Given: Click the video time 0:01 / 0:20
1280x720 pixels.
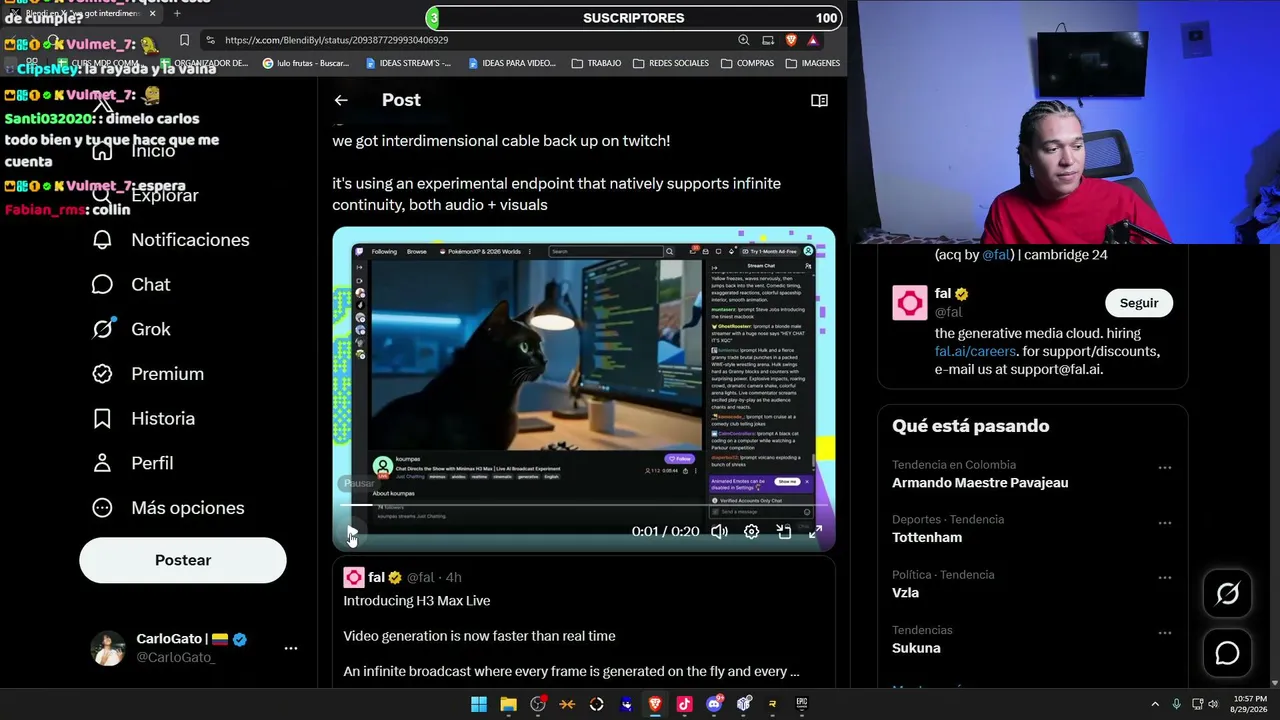Looking at the screenshot, I should [665, 532].
